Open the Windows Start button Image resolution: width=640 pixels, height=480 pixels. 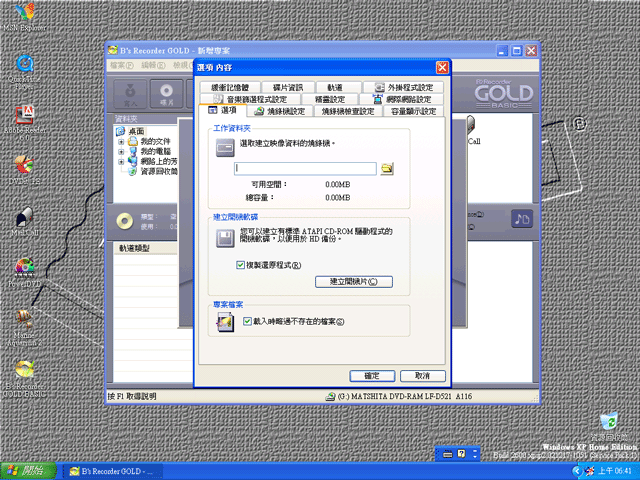coord(29,471)
